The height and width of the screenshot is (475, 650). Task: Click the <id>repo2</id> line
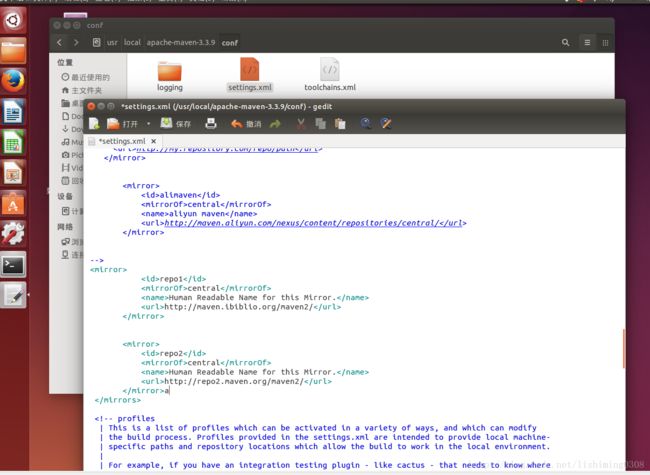[173, 354]
